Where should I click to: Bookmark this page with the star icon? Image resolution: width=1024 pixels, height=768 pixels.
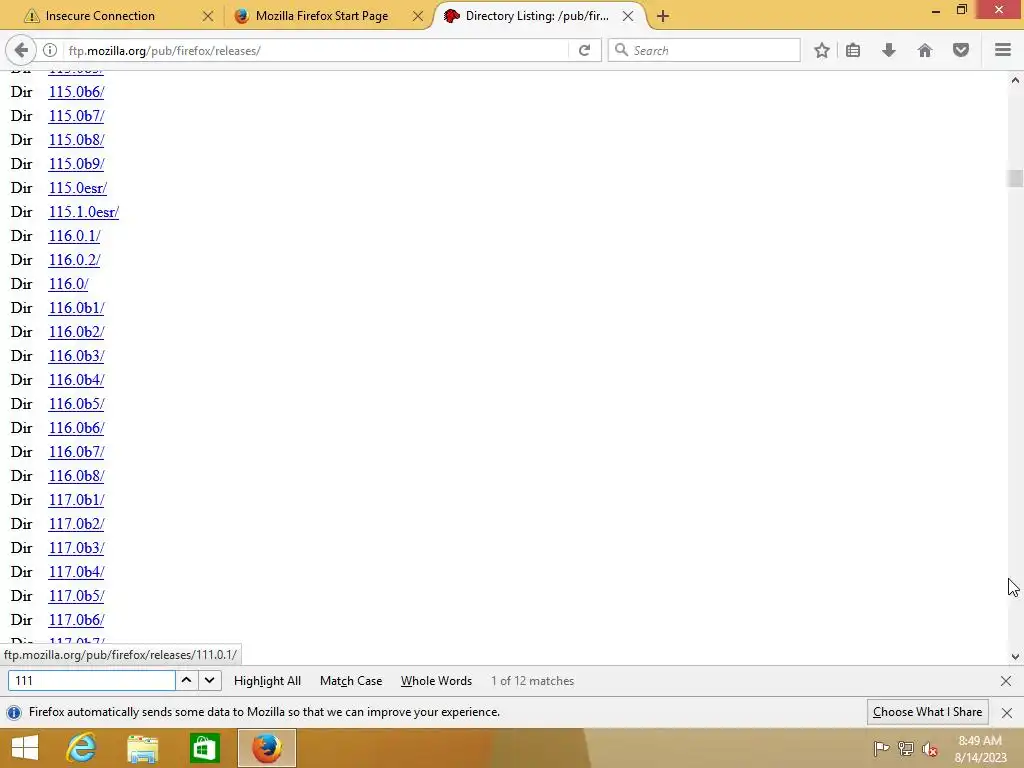pos(822,50)
